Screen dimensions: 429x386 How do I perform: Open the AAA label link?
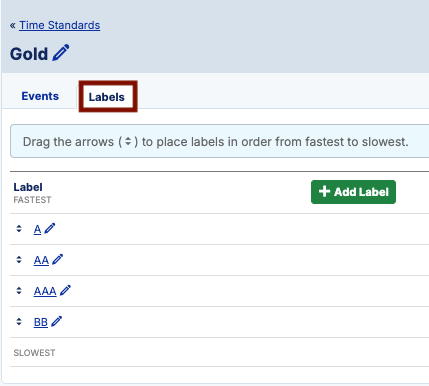(x=45, y=291)
